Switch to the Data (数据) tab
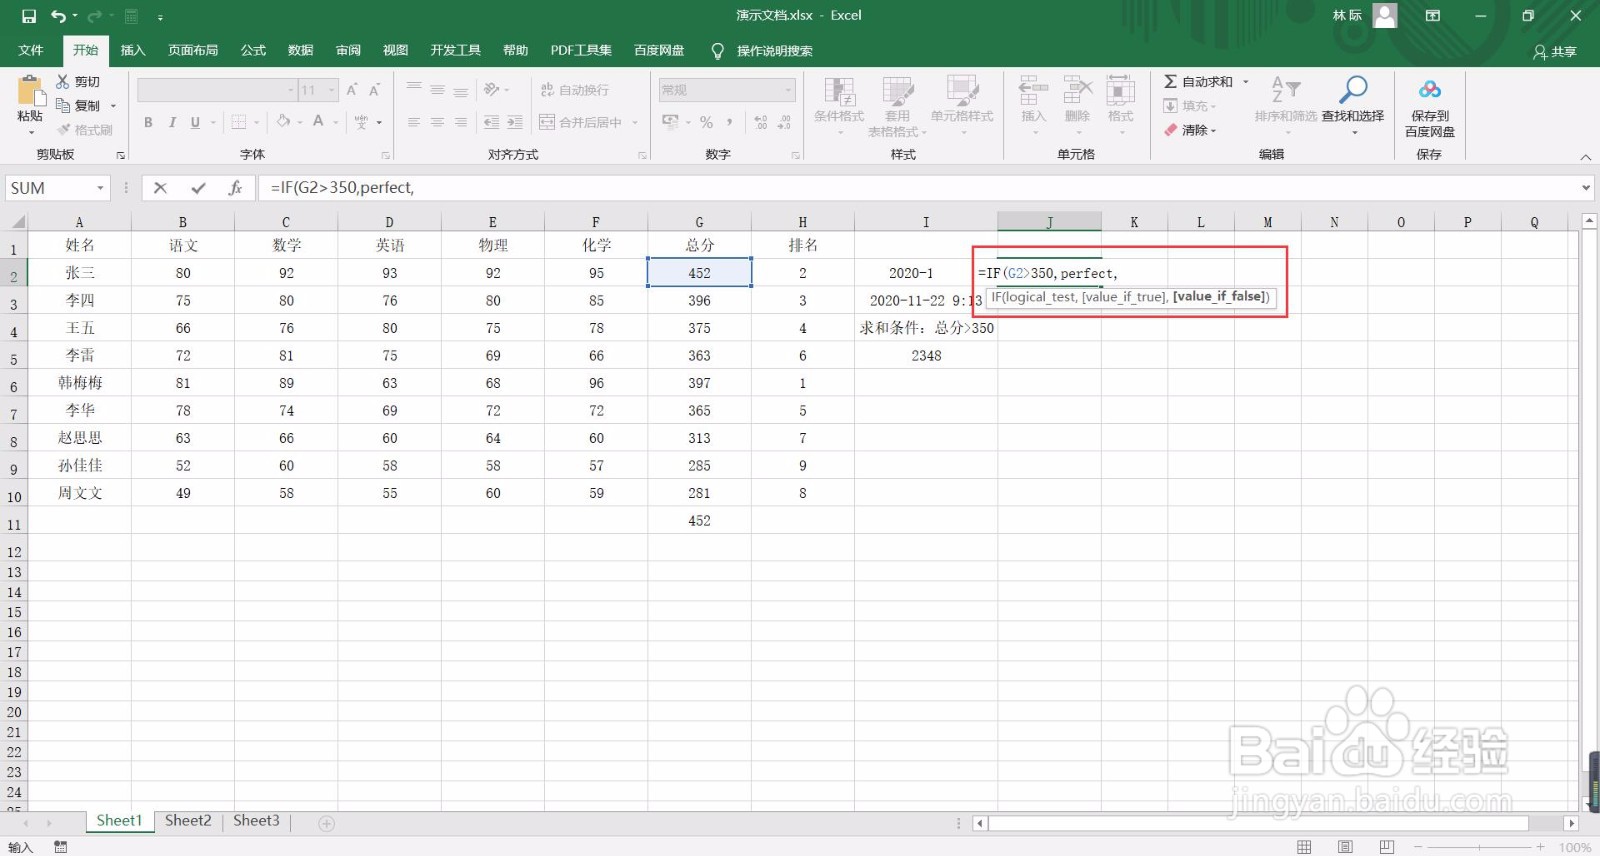 [300, 50]
